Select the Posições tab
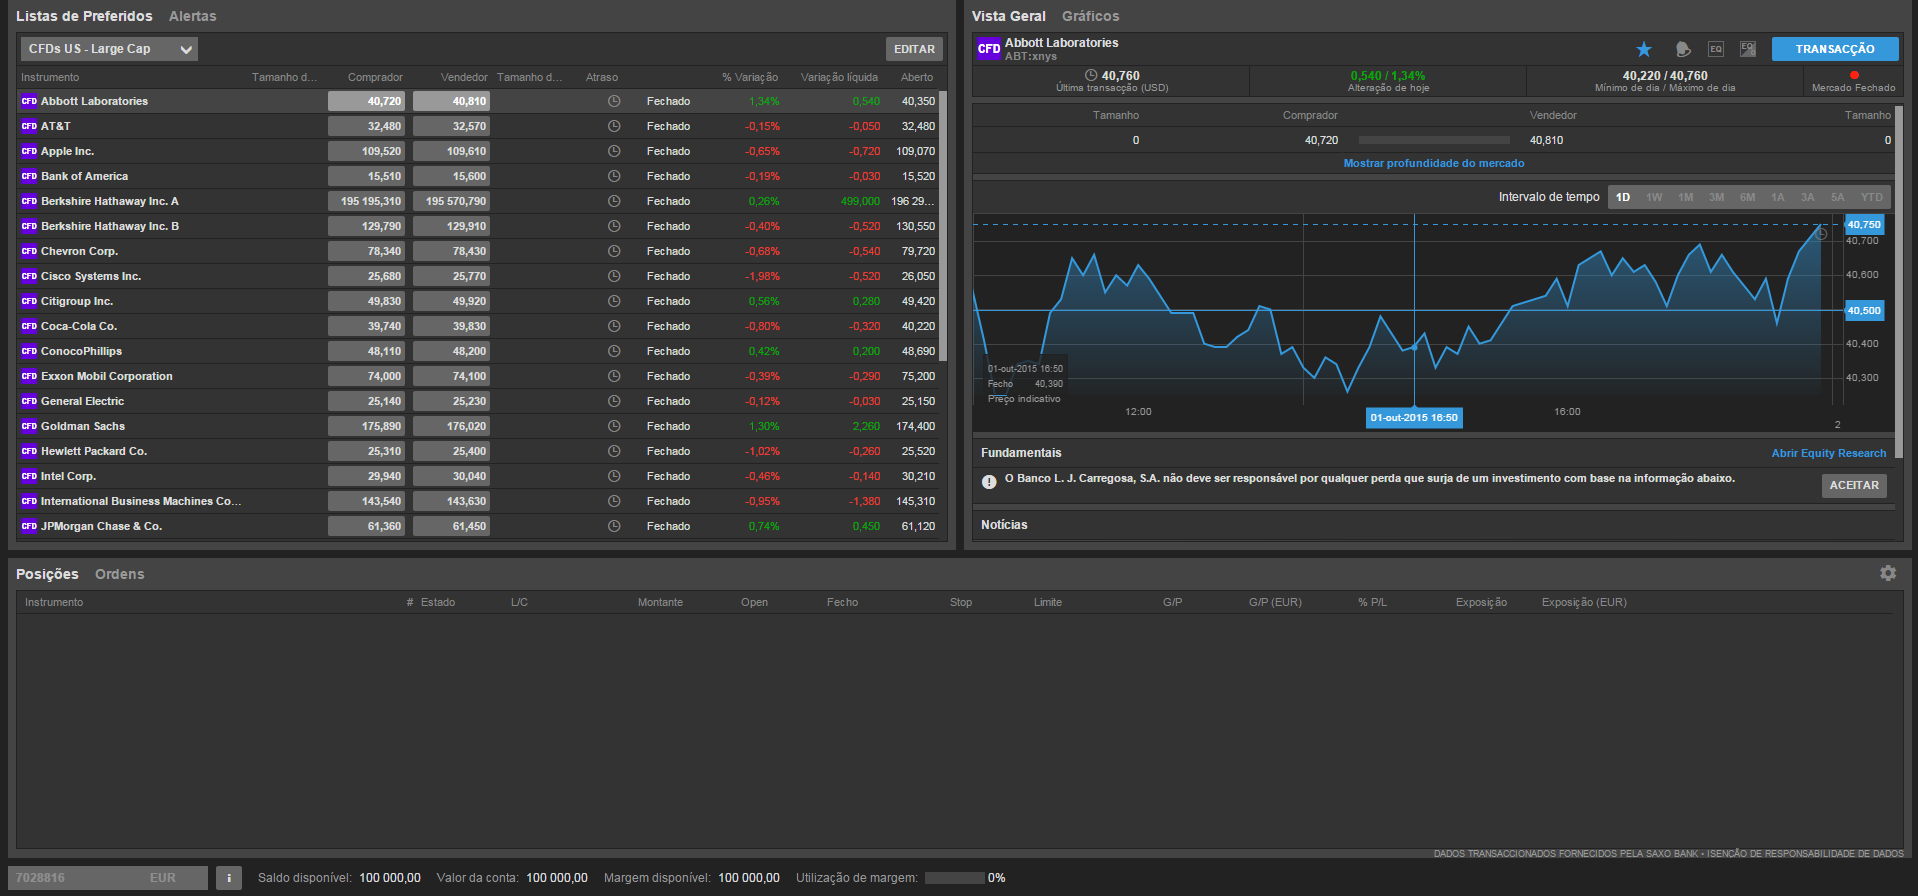Screen dimensions: 1918x896 click(47, 574)
